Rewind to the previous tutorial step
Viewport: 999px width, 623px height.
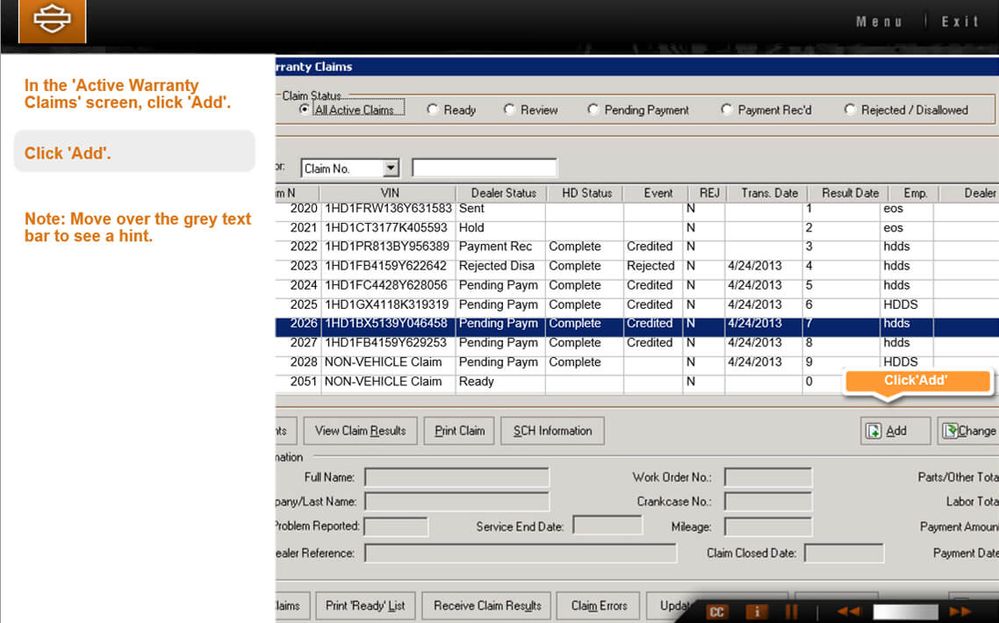848,611
